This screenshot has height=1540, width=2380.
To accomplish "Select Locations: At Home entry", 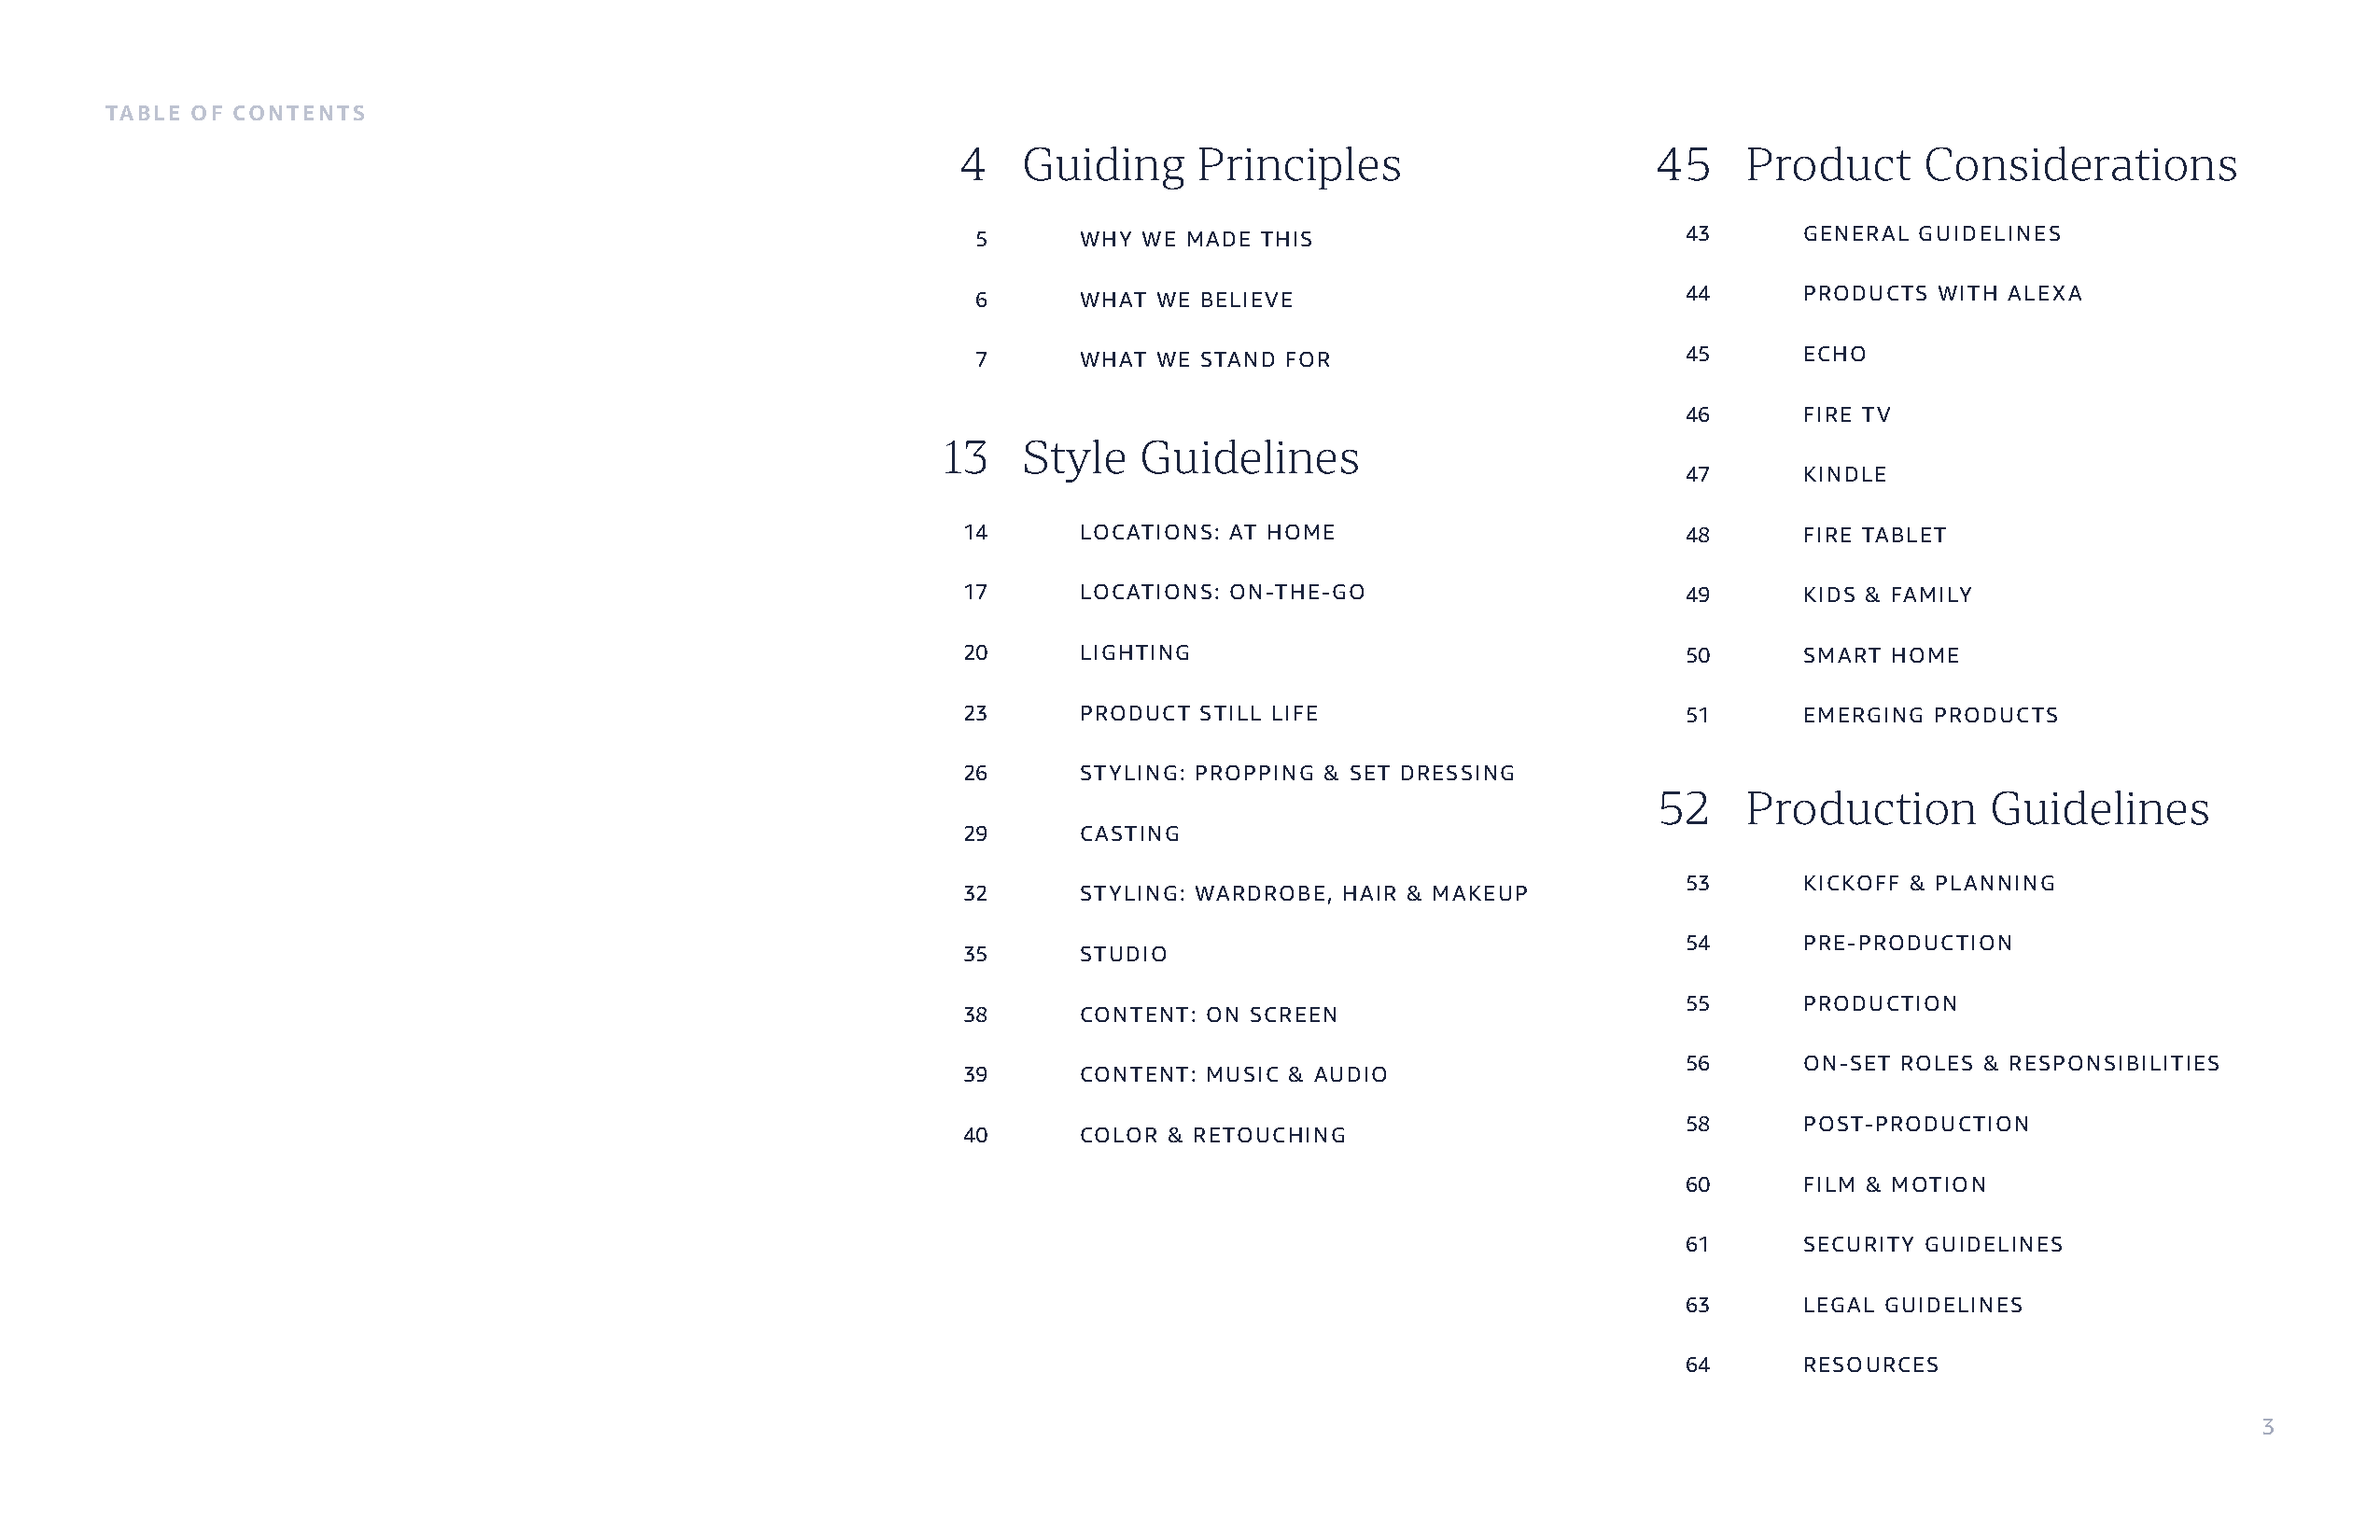I will coord(1207,532).
